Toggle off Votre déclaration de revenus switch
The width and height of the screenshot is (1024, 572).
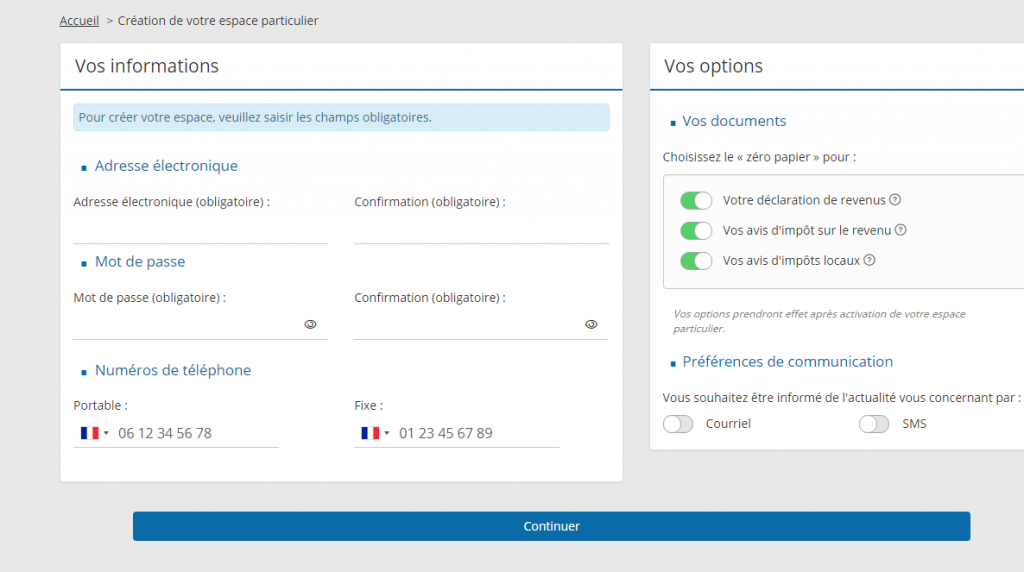click(x=696, y=200)
